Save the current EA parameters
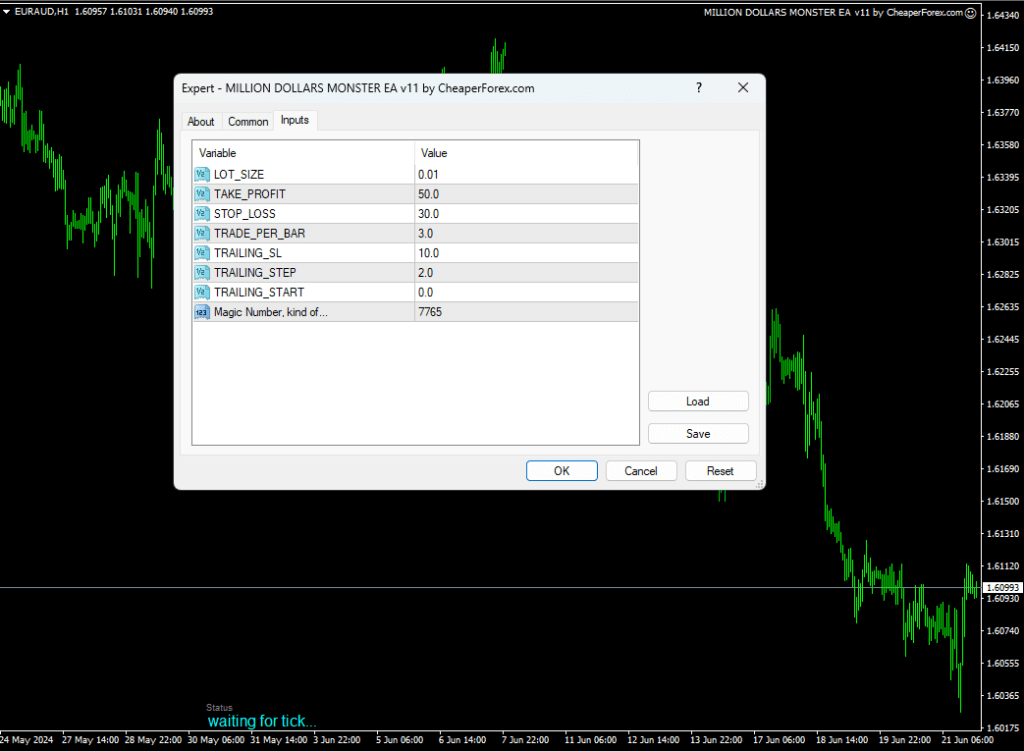 coord(698,433)
